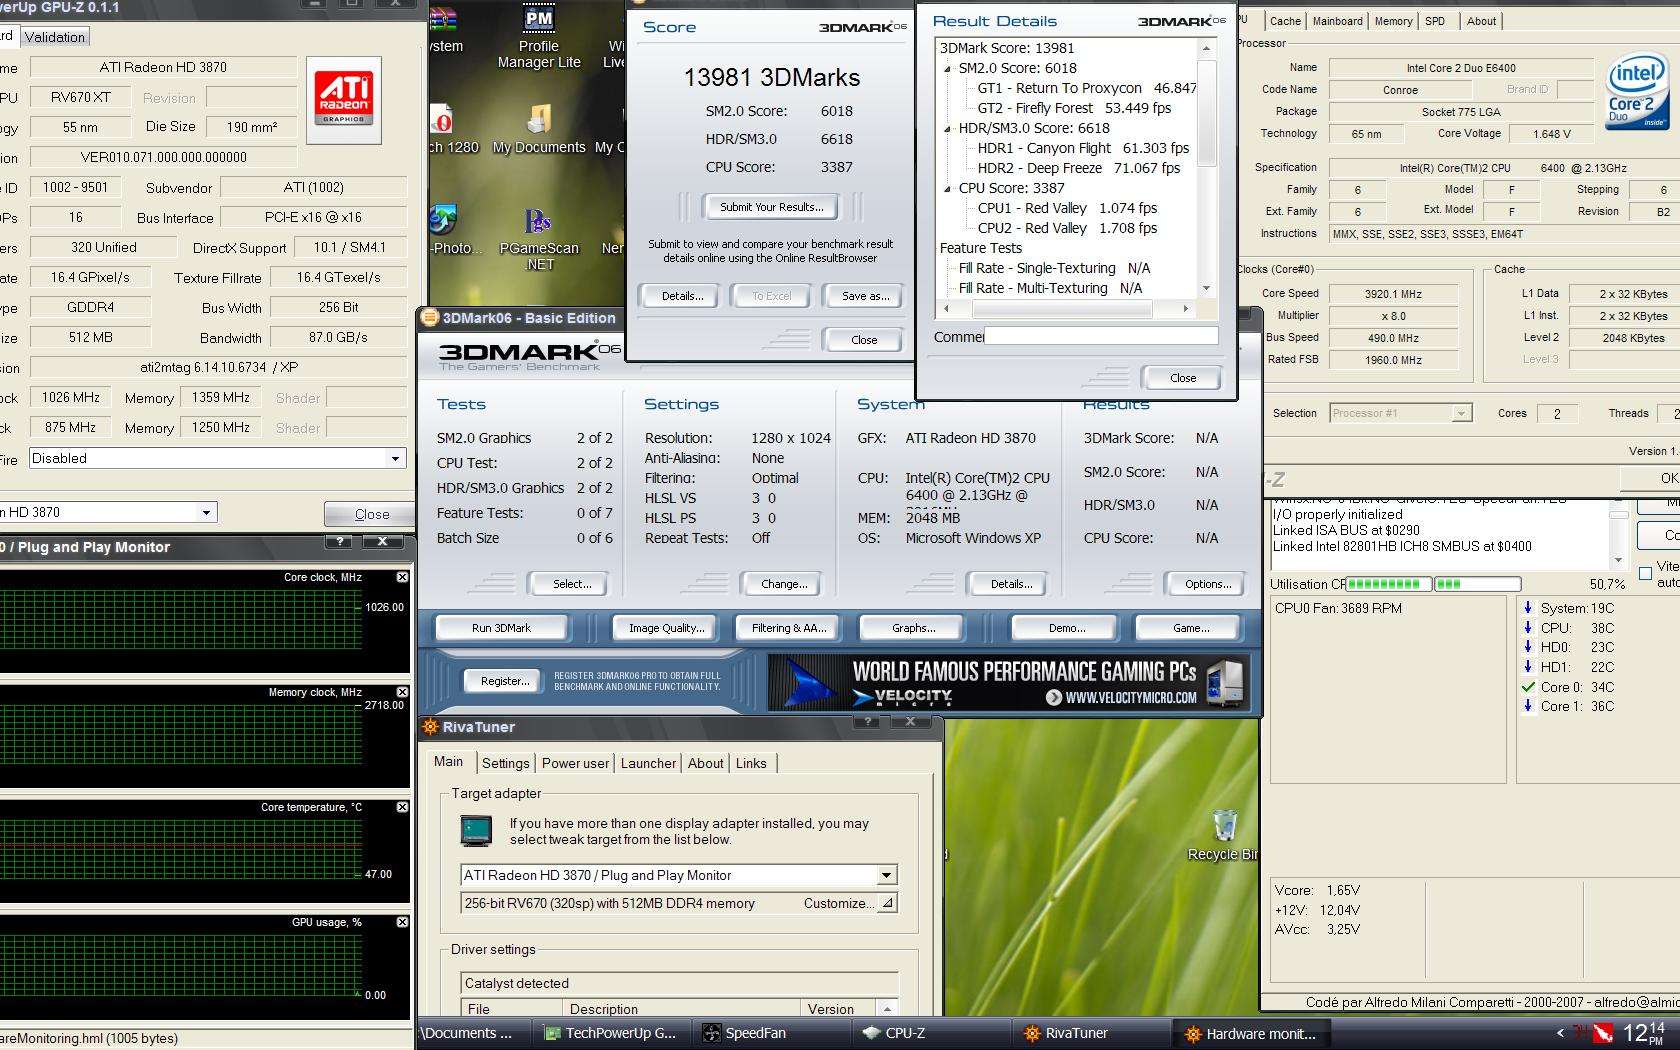
Task: Switch to Hardware monitor taskbar button
Action: tap(1252, 1033)
